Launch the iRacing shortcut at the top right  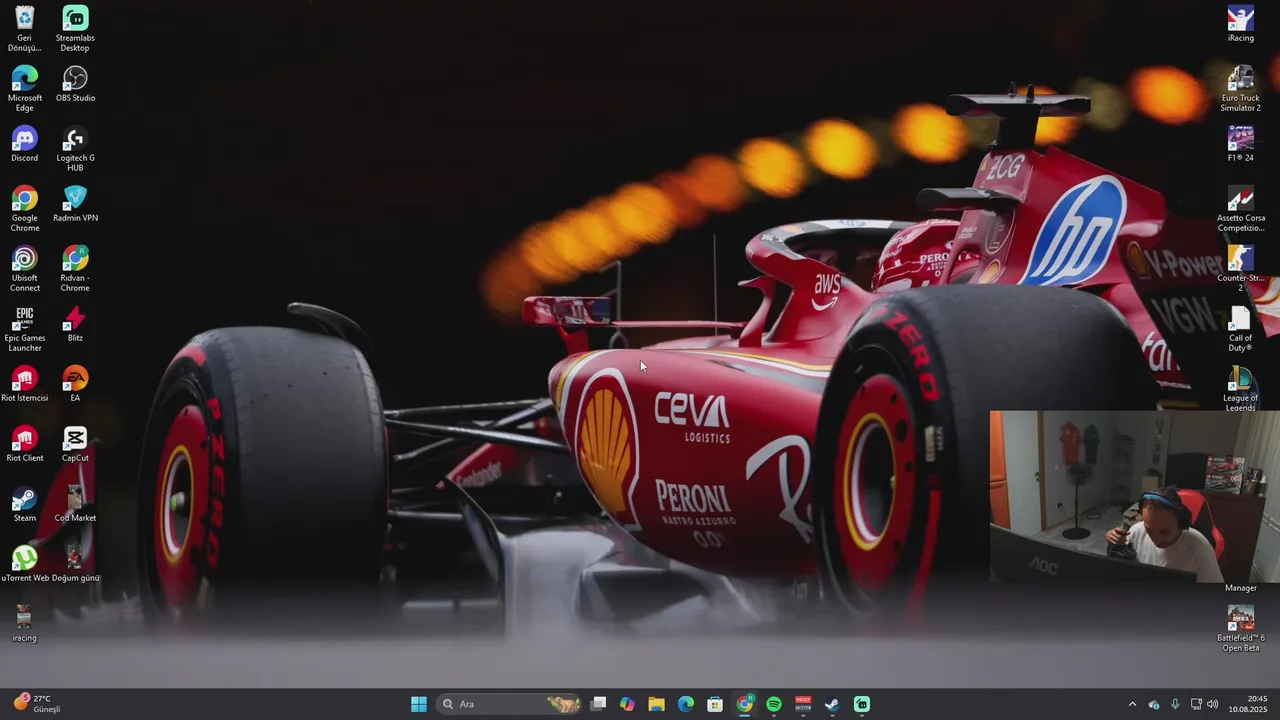tap(1240, 24)
